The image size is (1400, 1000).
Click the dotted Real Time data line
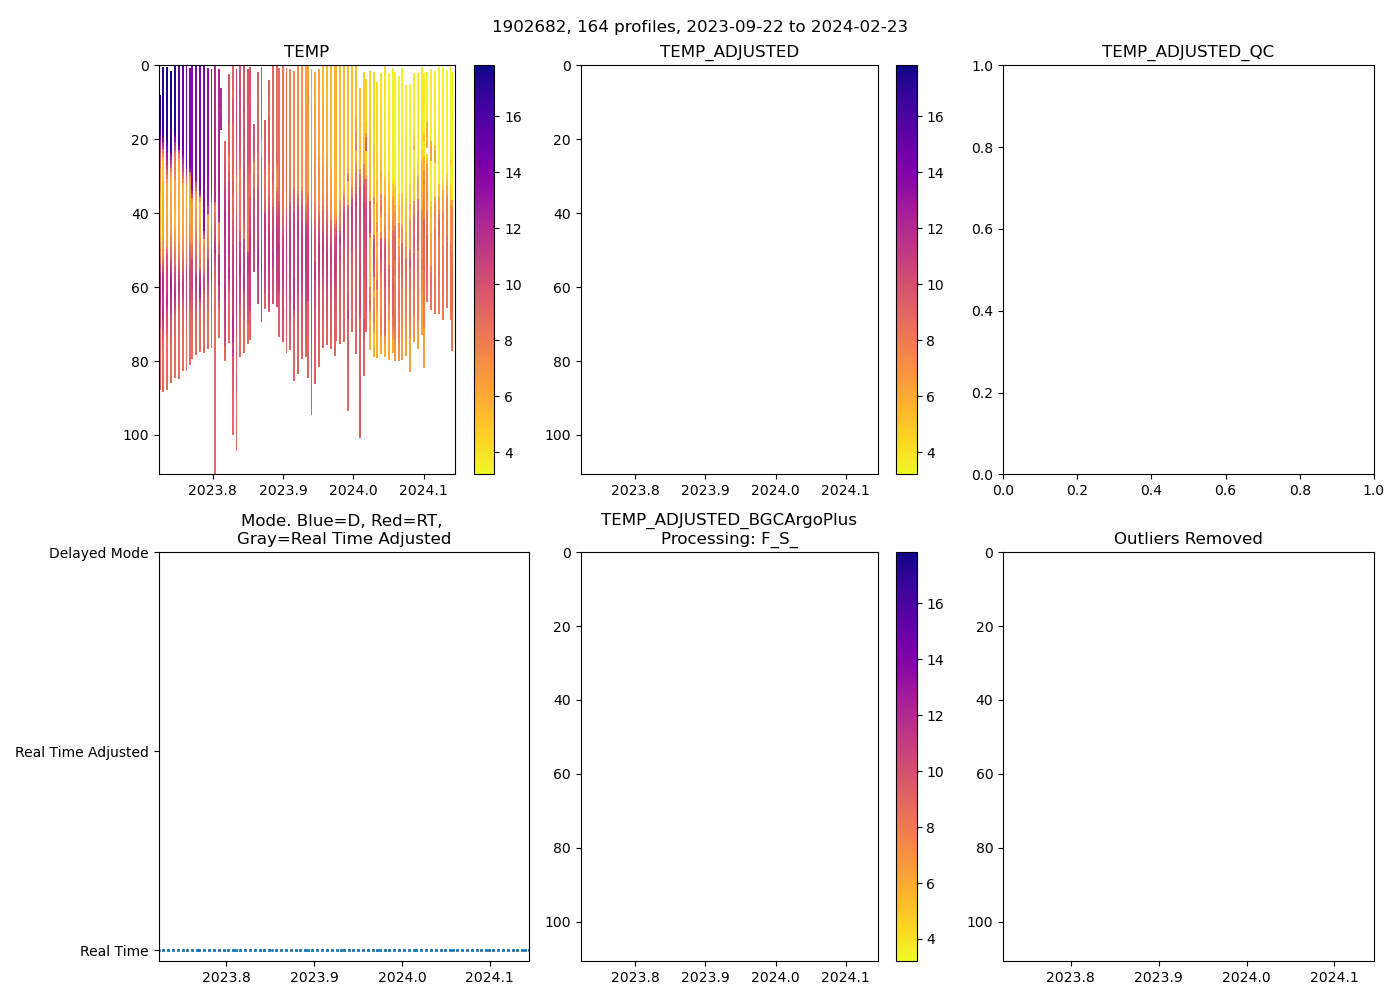click(x=343, y=950)
